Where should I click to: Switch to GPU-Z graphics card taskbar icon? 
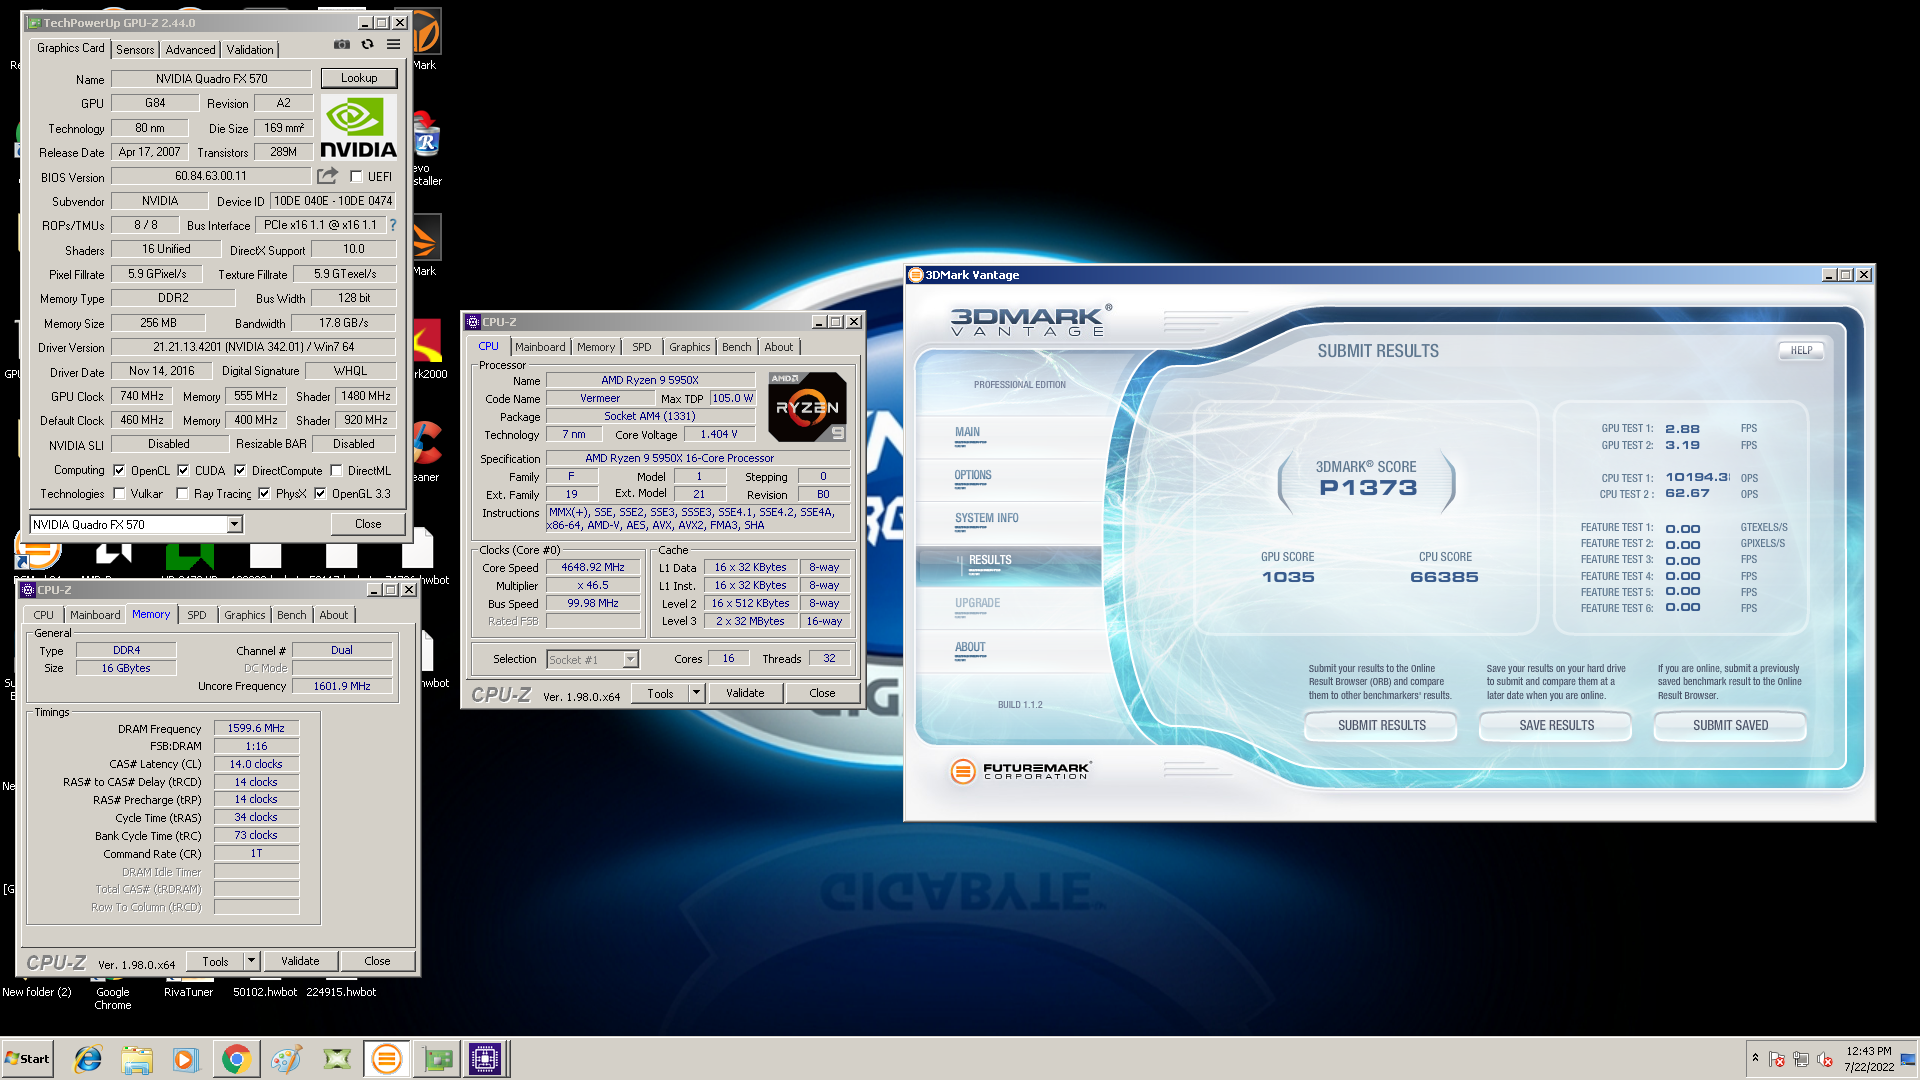(x=437, y=1059)
